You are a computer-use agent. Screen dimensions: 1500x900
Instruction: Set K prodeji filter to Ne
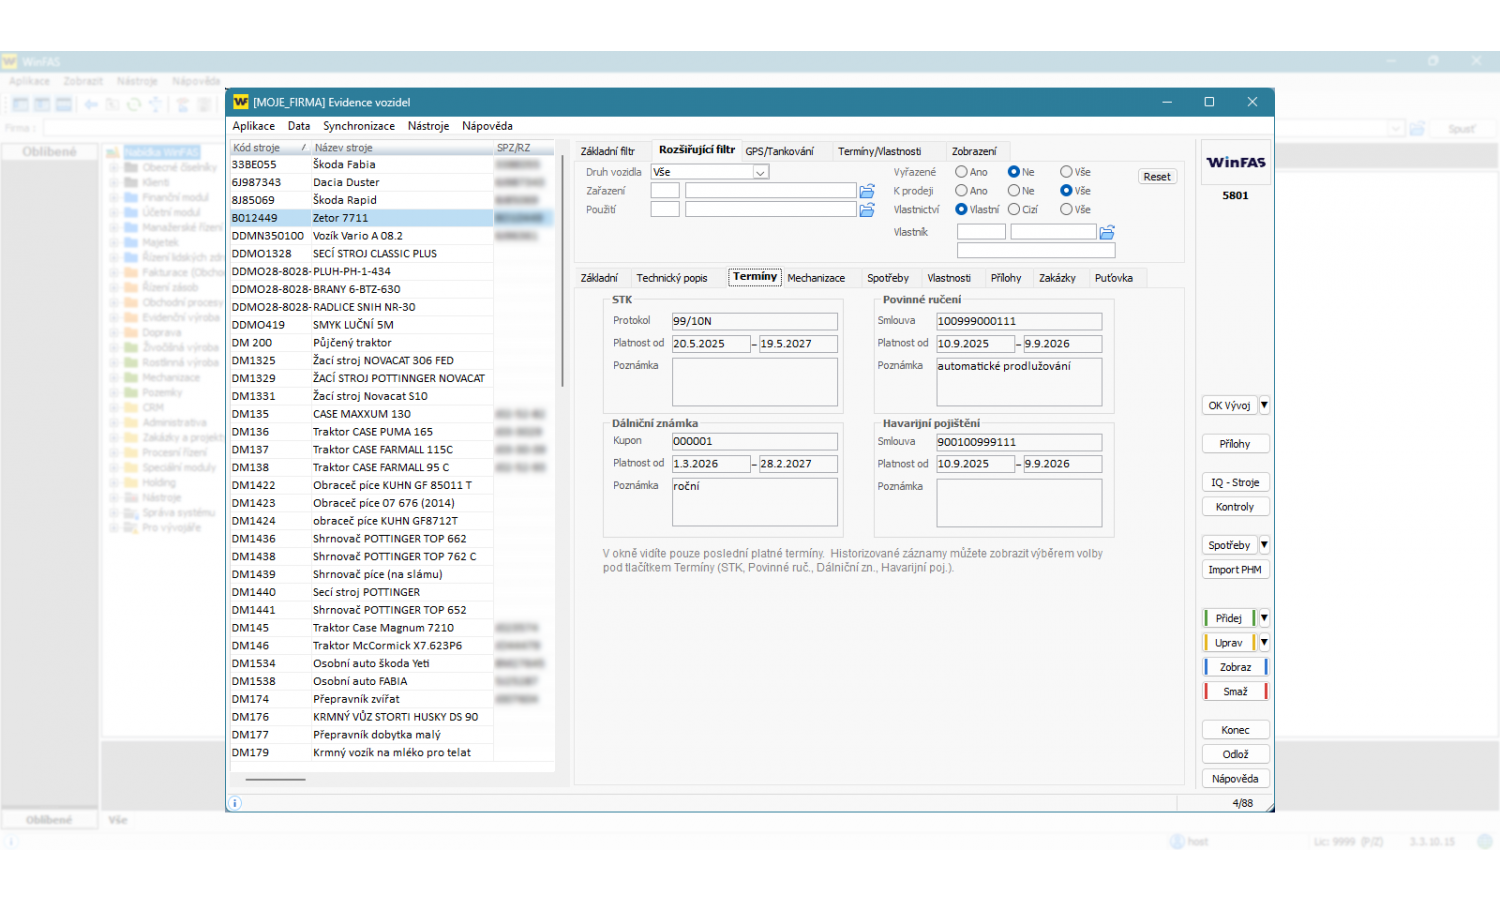pos(1014,191)
